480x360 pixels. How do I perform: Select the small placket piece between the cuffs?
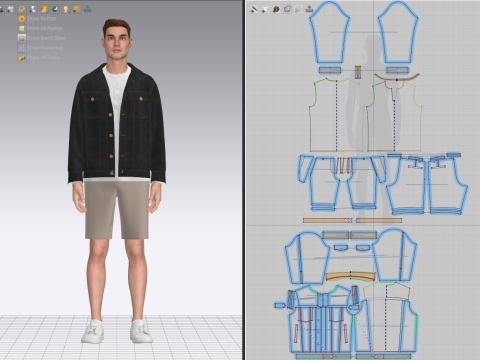(358, 72)
